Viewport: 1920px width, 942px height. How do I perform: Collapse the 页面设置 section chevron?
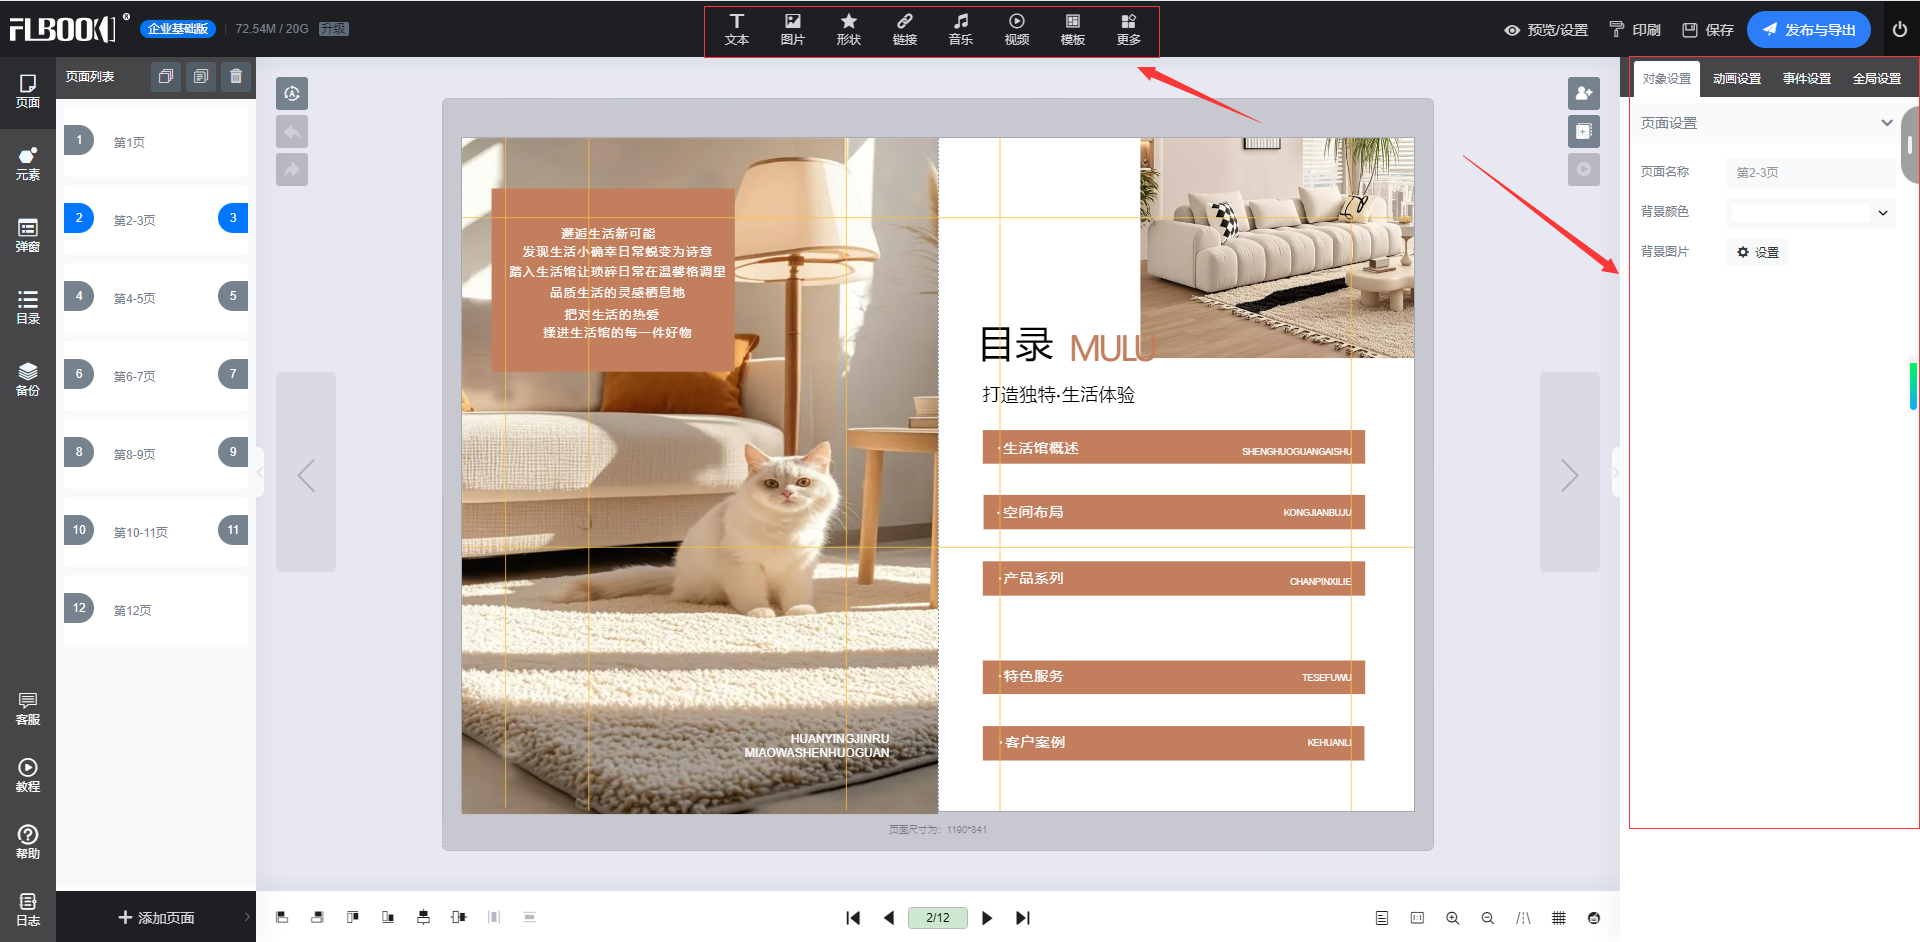pos(1886,123)
